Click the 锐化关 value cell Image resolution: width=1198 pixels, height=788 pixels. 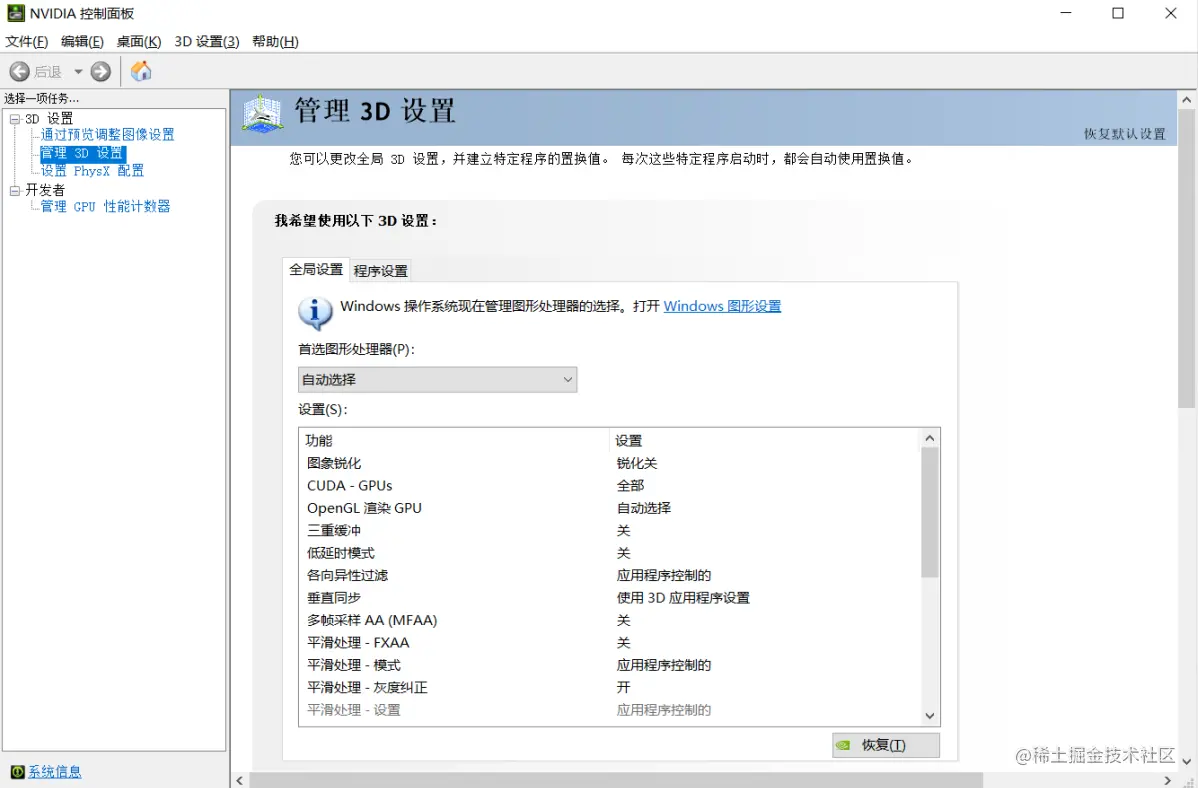tap(636, 463)
